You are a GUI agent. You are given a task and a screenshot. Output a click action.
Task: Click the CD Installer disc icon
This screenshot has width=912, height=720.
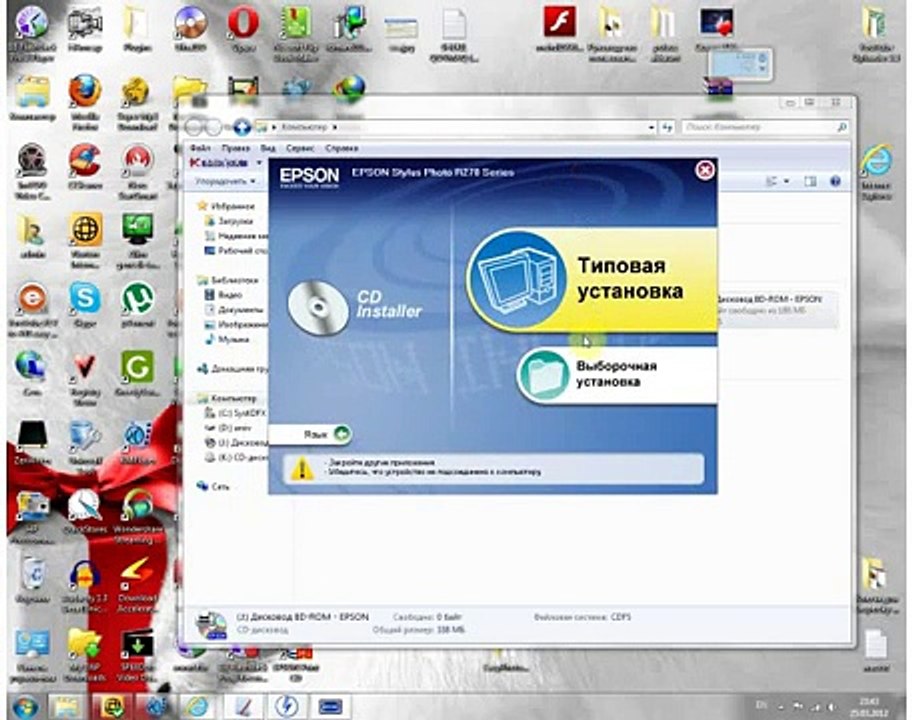[317, 308]
